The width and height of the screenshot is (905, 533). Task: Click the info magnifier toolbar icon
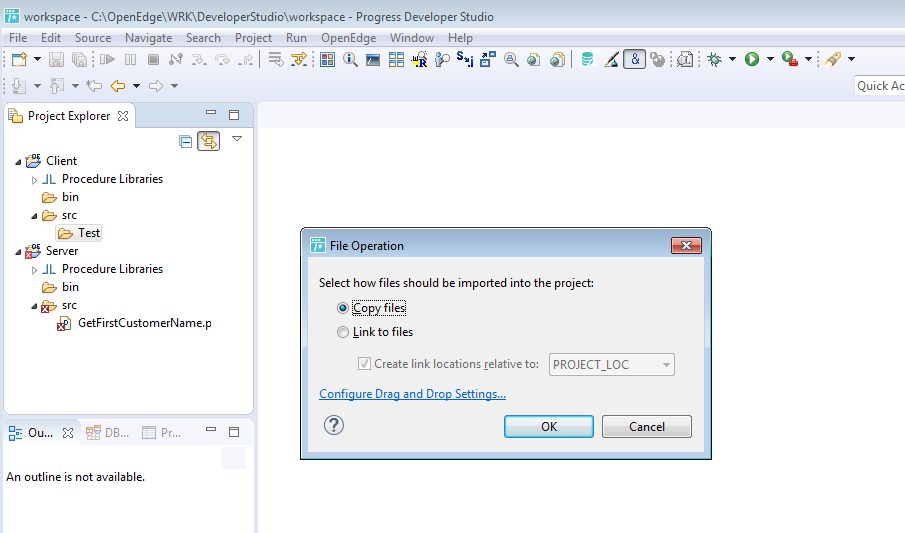[x=350, y=59]
